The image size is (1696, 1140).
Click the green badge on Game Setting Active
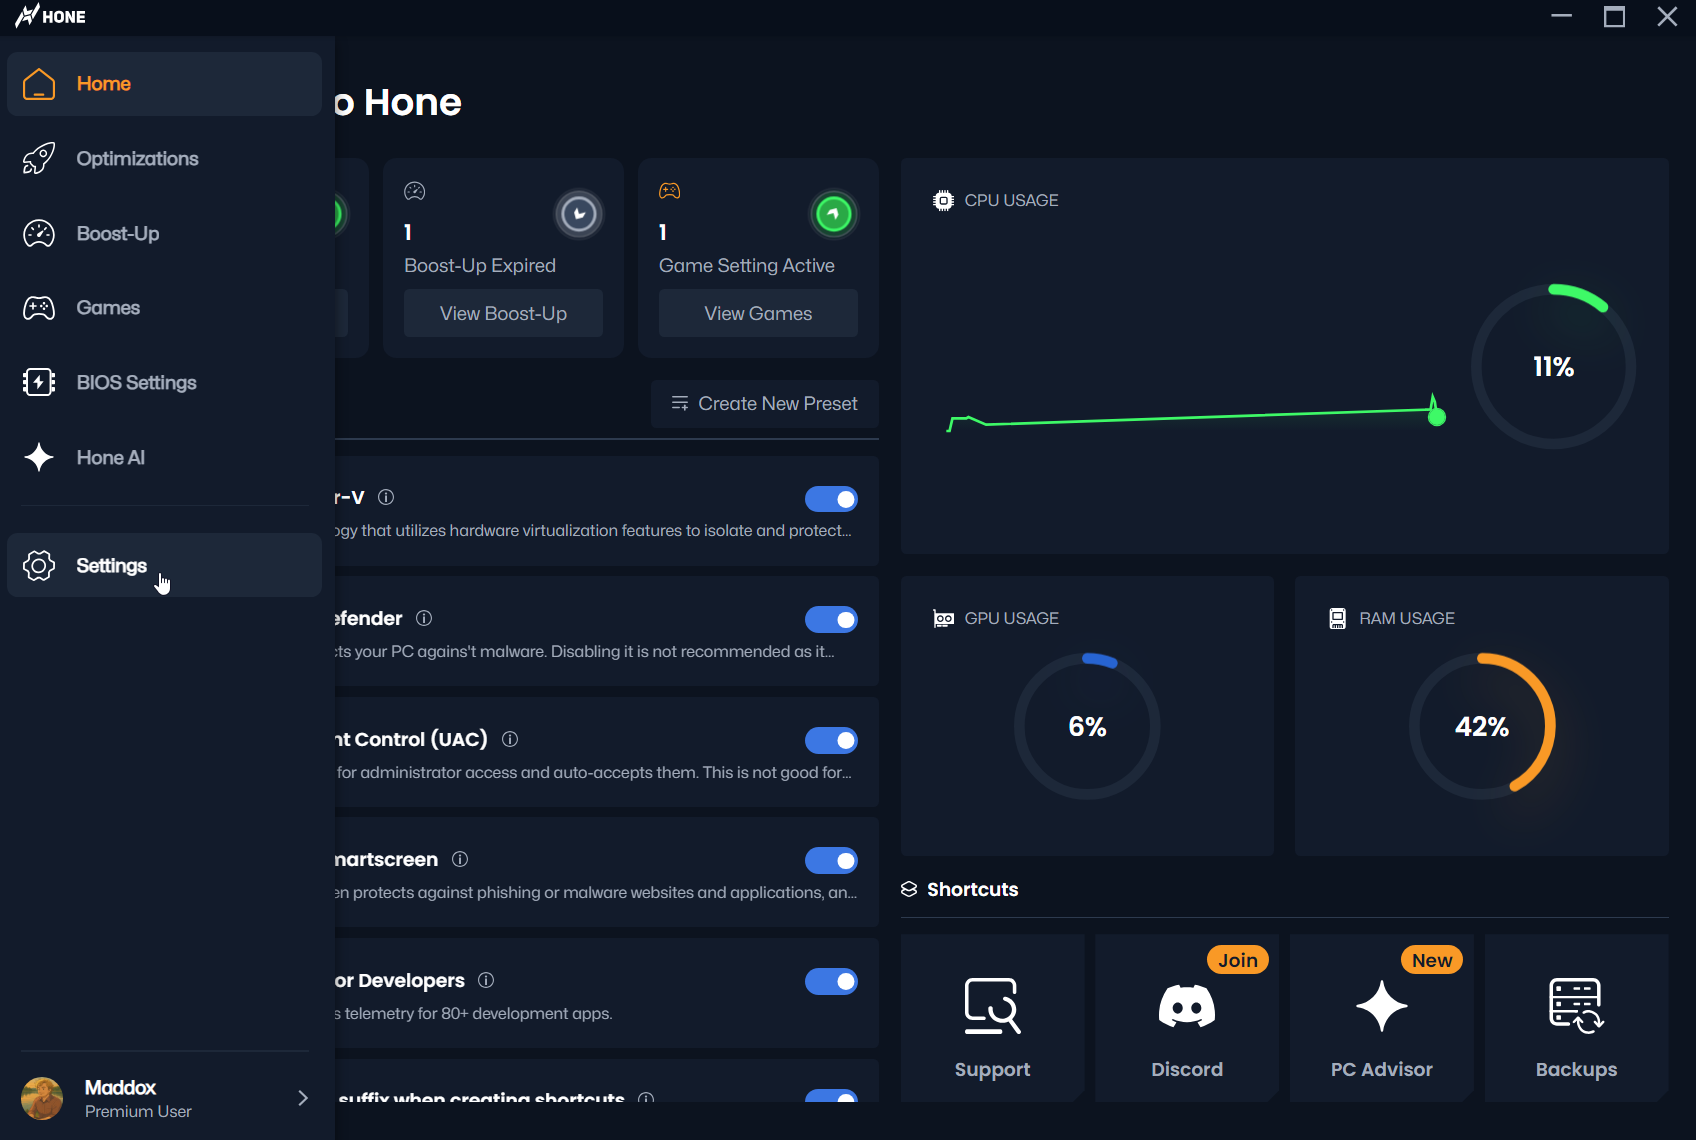point(834,214)
